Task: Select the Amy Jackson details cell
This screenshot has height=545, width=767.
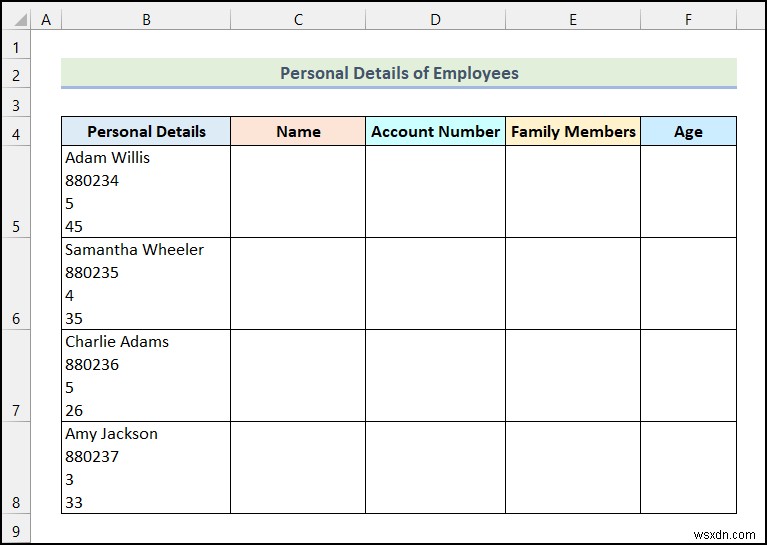Action: tap(146, 468)
